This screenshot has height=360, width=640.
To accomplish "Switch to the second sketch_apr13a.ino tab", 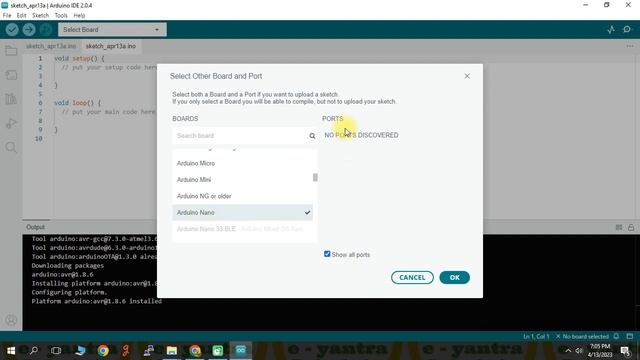I will (x=111, y=46).
